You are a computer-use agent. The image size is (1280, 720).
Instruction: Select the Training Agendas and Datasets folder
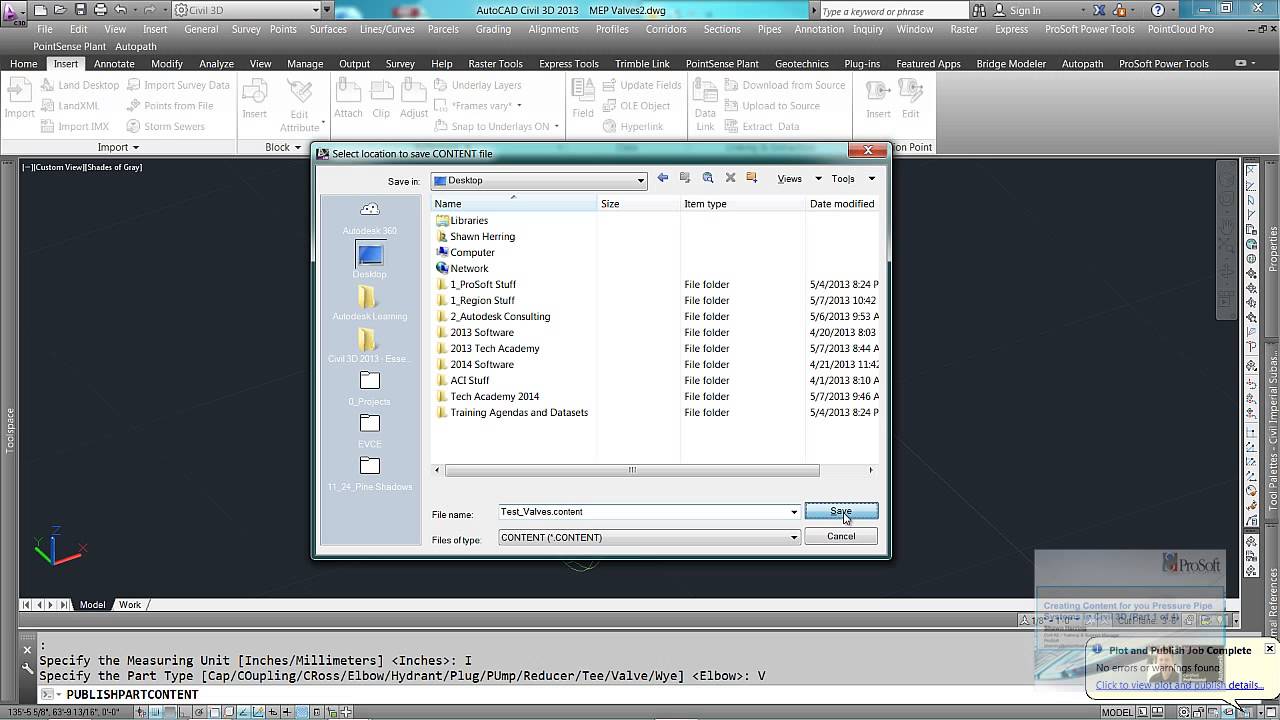pyautogui.click(x=518, y=412)
